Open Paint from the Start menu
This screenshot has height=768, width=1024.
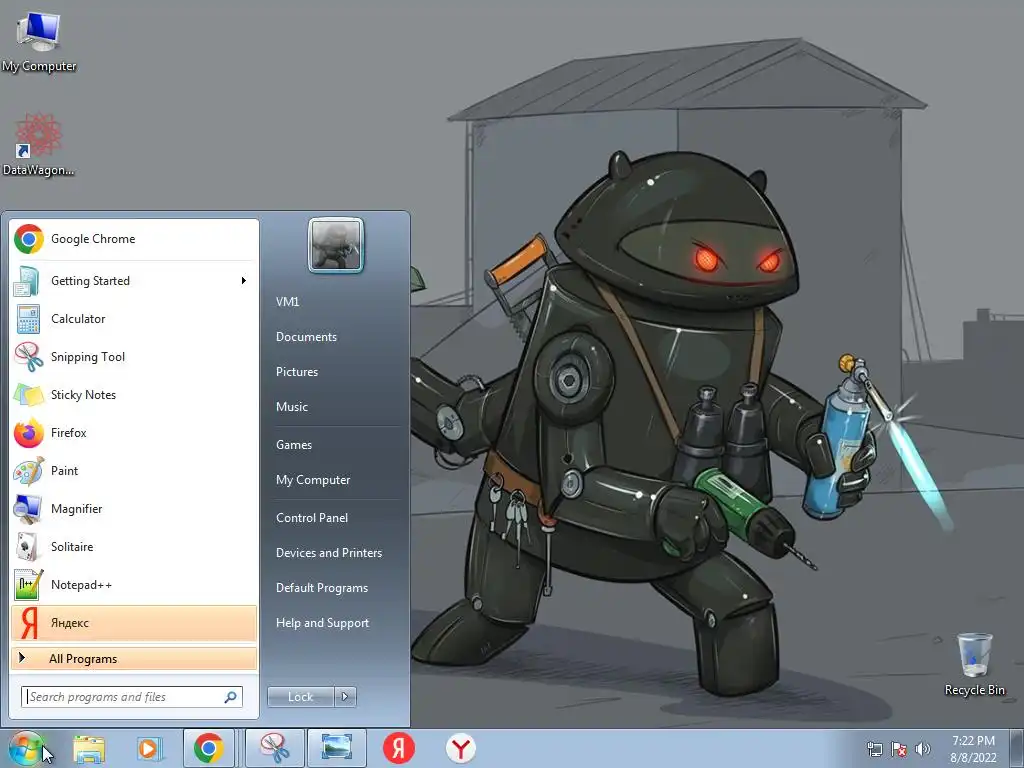coord(134,470)
